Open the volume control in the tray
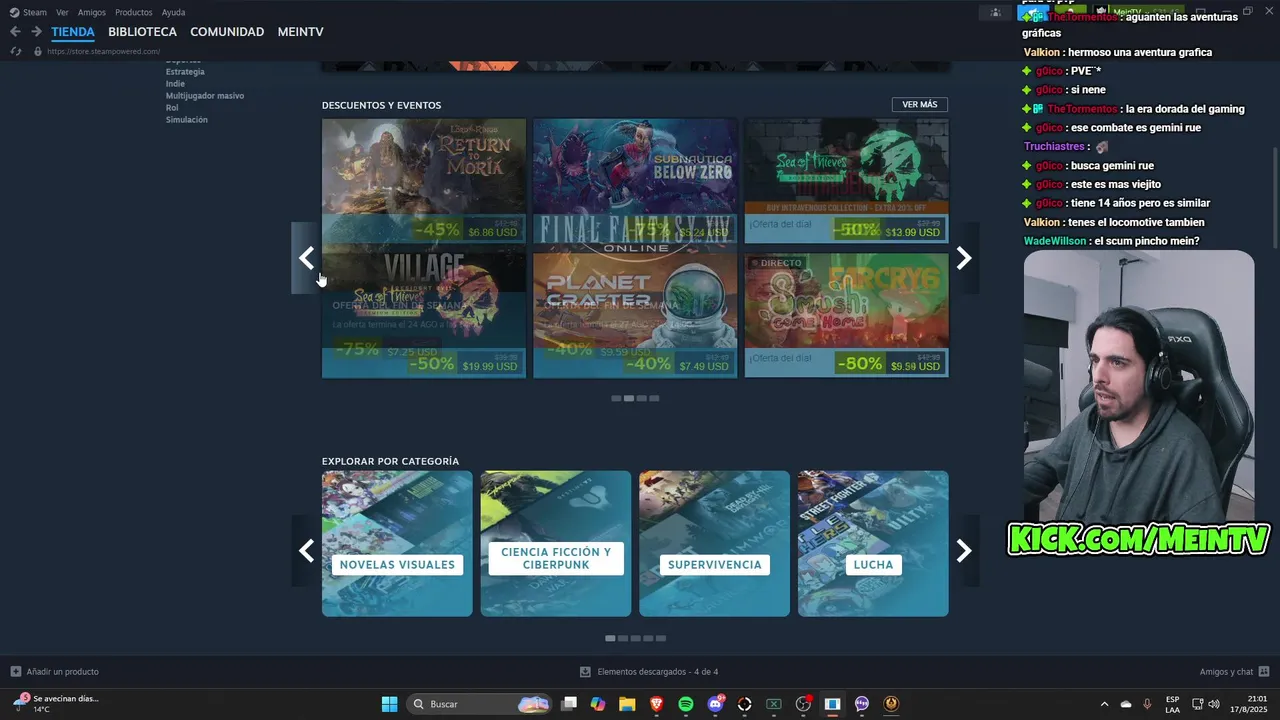Viewport: 1280px width, 720px height. click(1215, 704)
